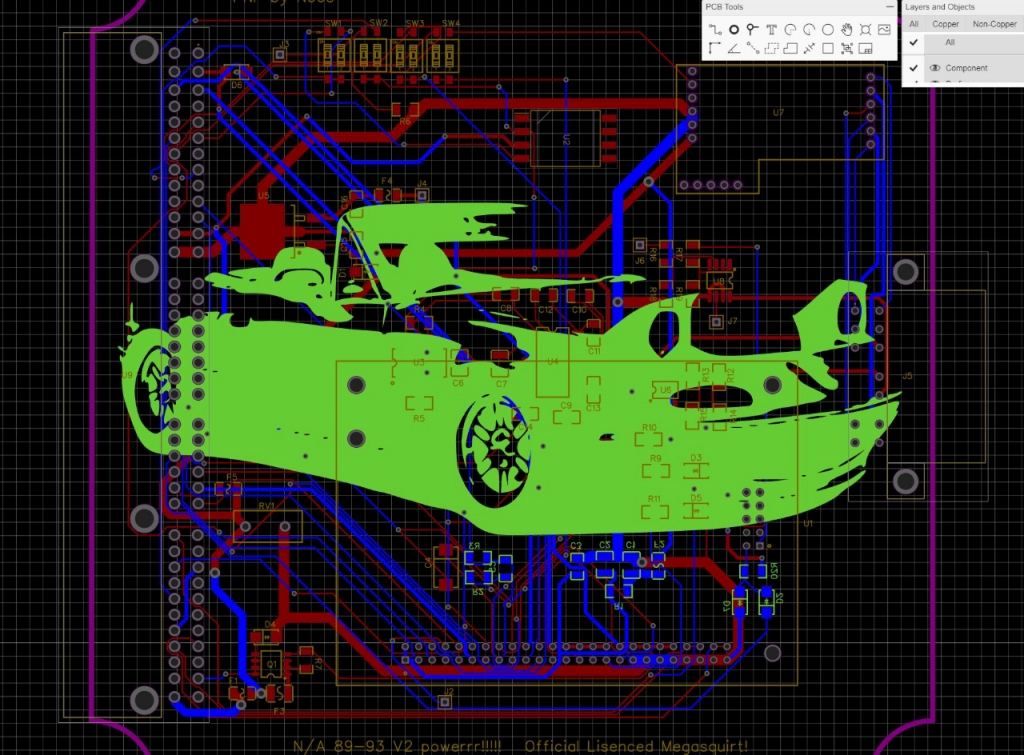Viewport: 1024px width, 755px height.
Task: Click the SW4 switch label
Action: click(x=451, y=24)
